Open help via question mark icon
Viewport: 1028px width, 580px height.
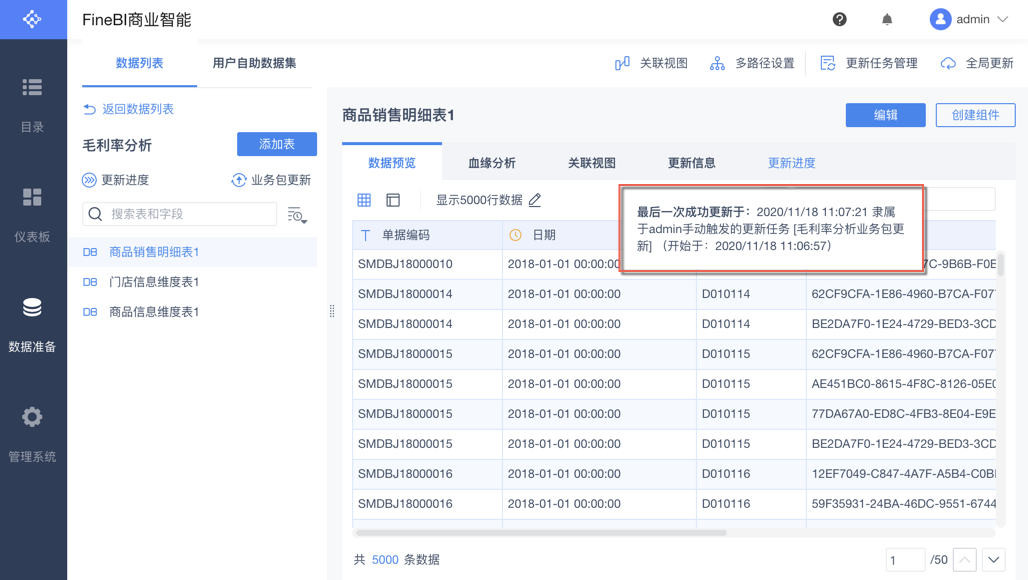click(839, 19)
